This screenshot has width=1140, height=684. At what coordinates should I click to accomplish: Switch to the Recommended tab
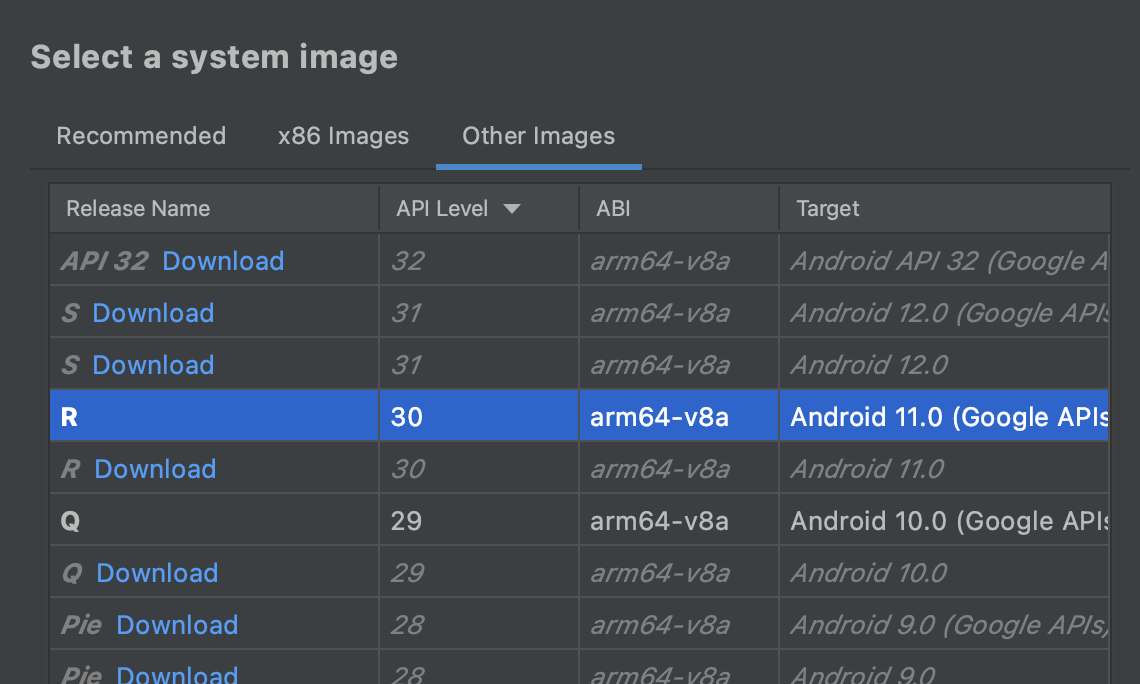141,136
